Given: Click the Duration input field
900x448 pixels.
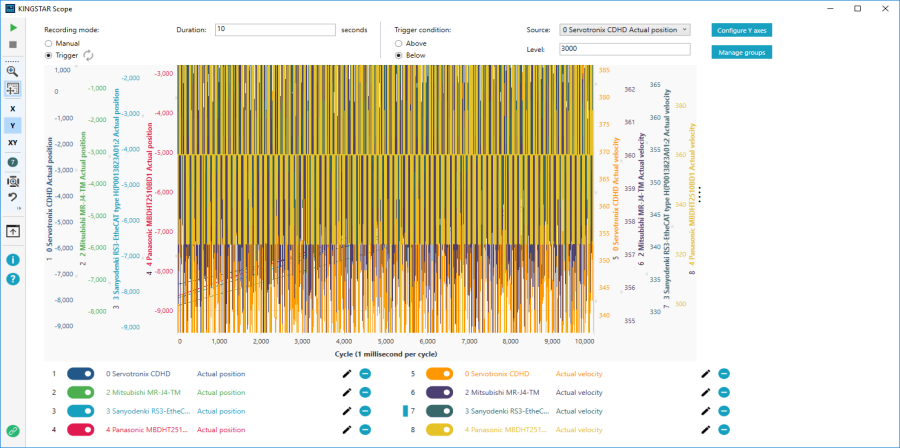Looking at the screenshot, I should coord(274,30).
